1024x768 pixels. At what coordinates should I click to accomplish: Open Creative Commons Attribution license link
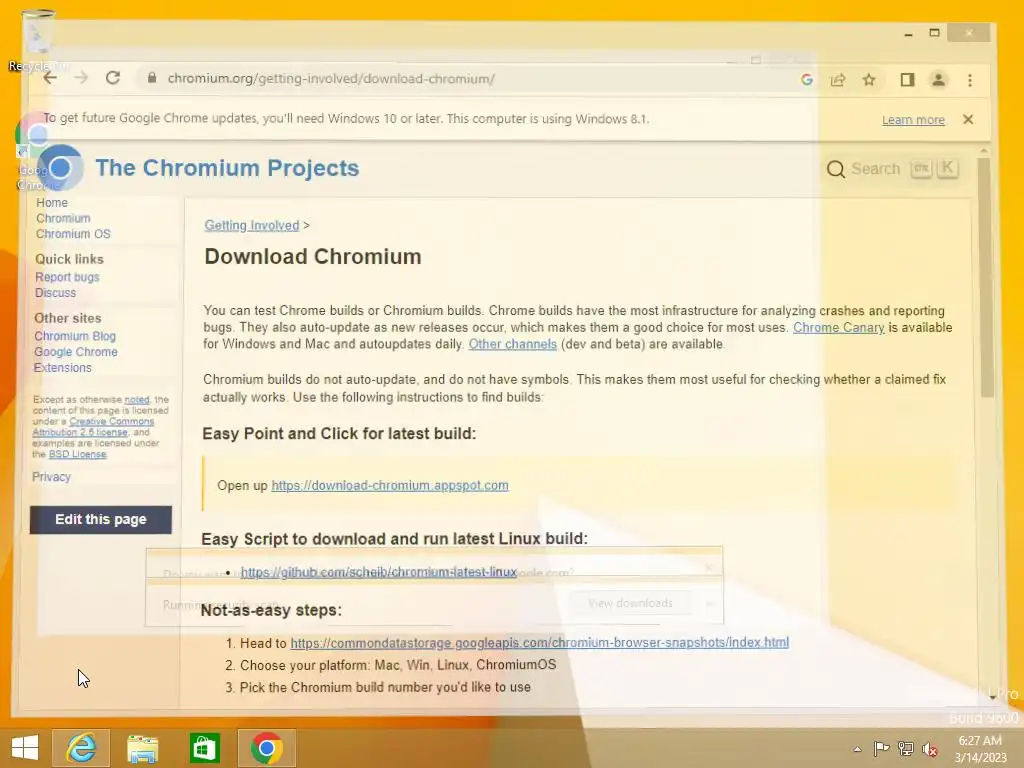[93, 427]
